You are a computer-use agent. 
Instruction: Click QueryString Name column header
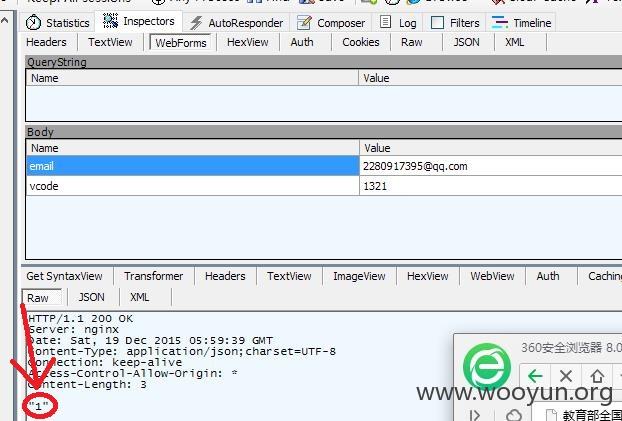point(192,78)
